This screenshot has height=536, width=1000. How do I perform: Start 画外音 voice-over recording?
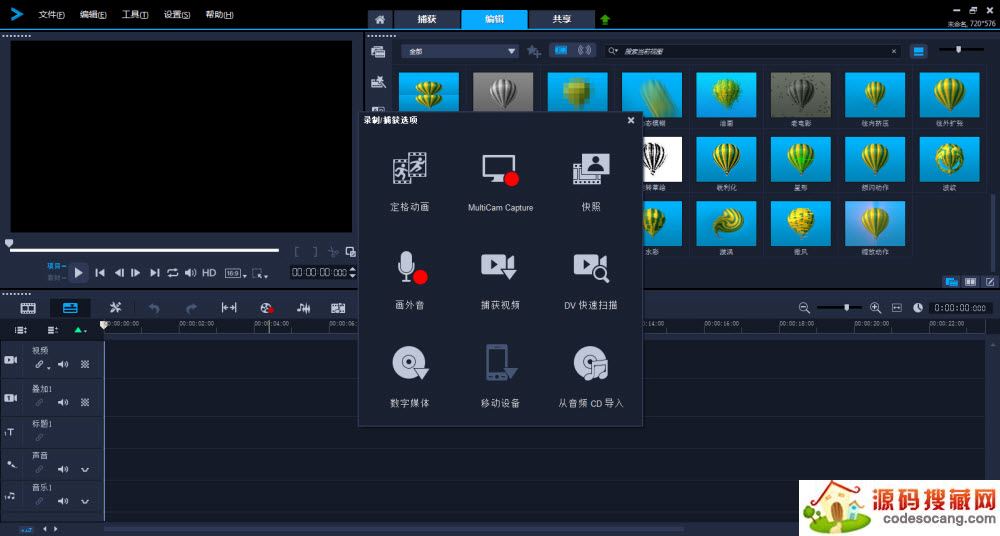409,267
